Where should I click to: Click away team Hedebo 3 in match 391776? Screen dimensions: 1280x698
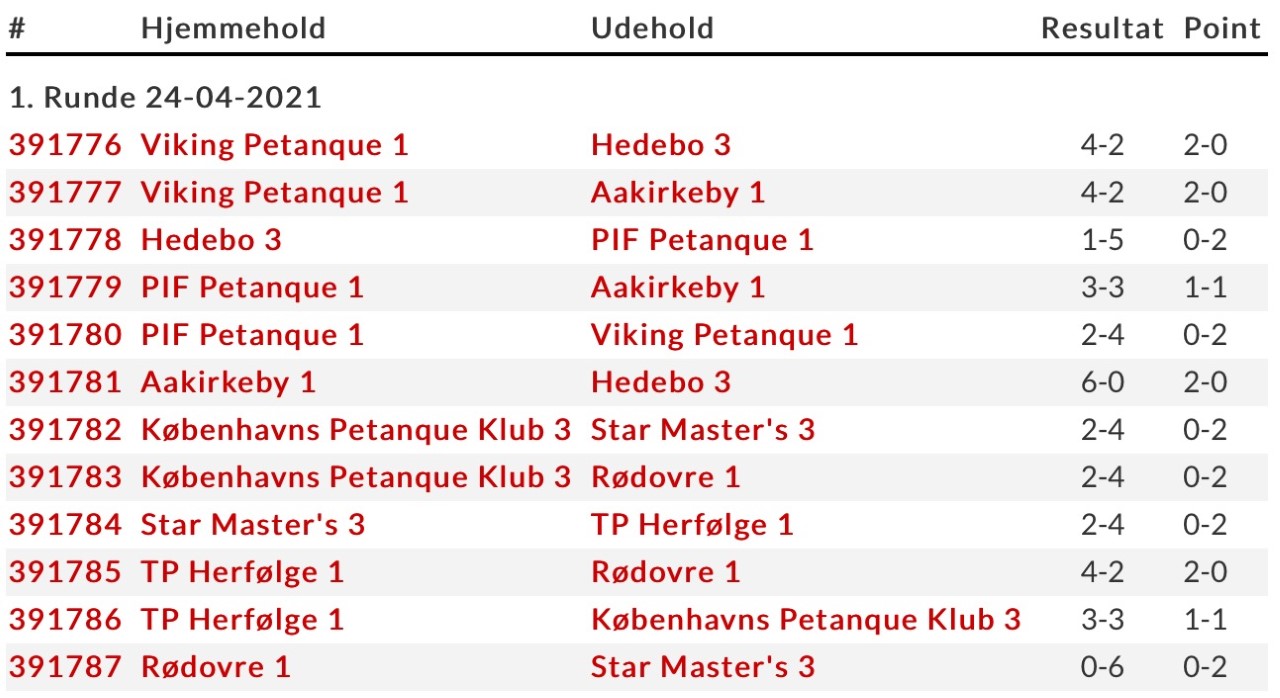click(x=661, y=145)
